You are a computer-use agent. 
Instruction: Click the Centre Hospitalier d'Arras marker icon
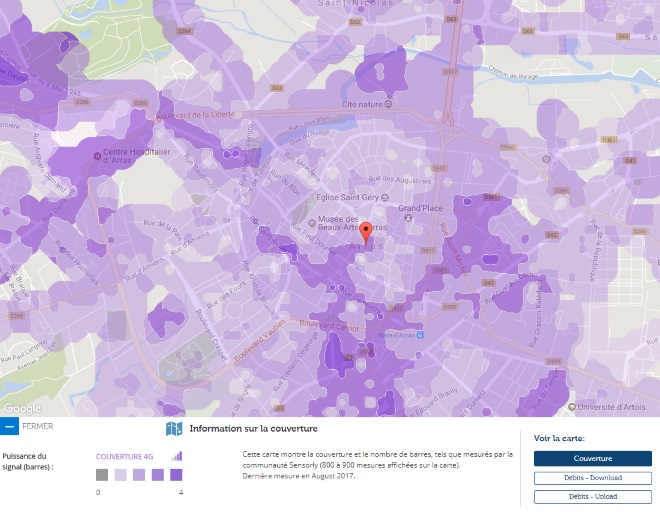point(97,155)
